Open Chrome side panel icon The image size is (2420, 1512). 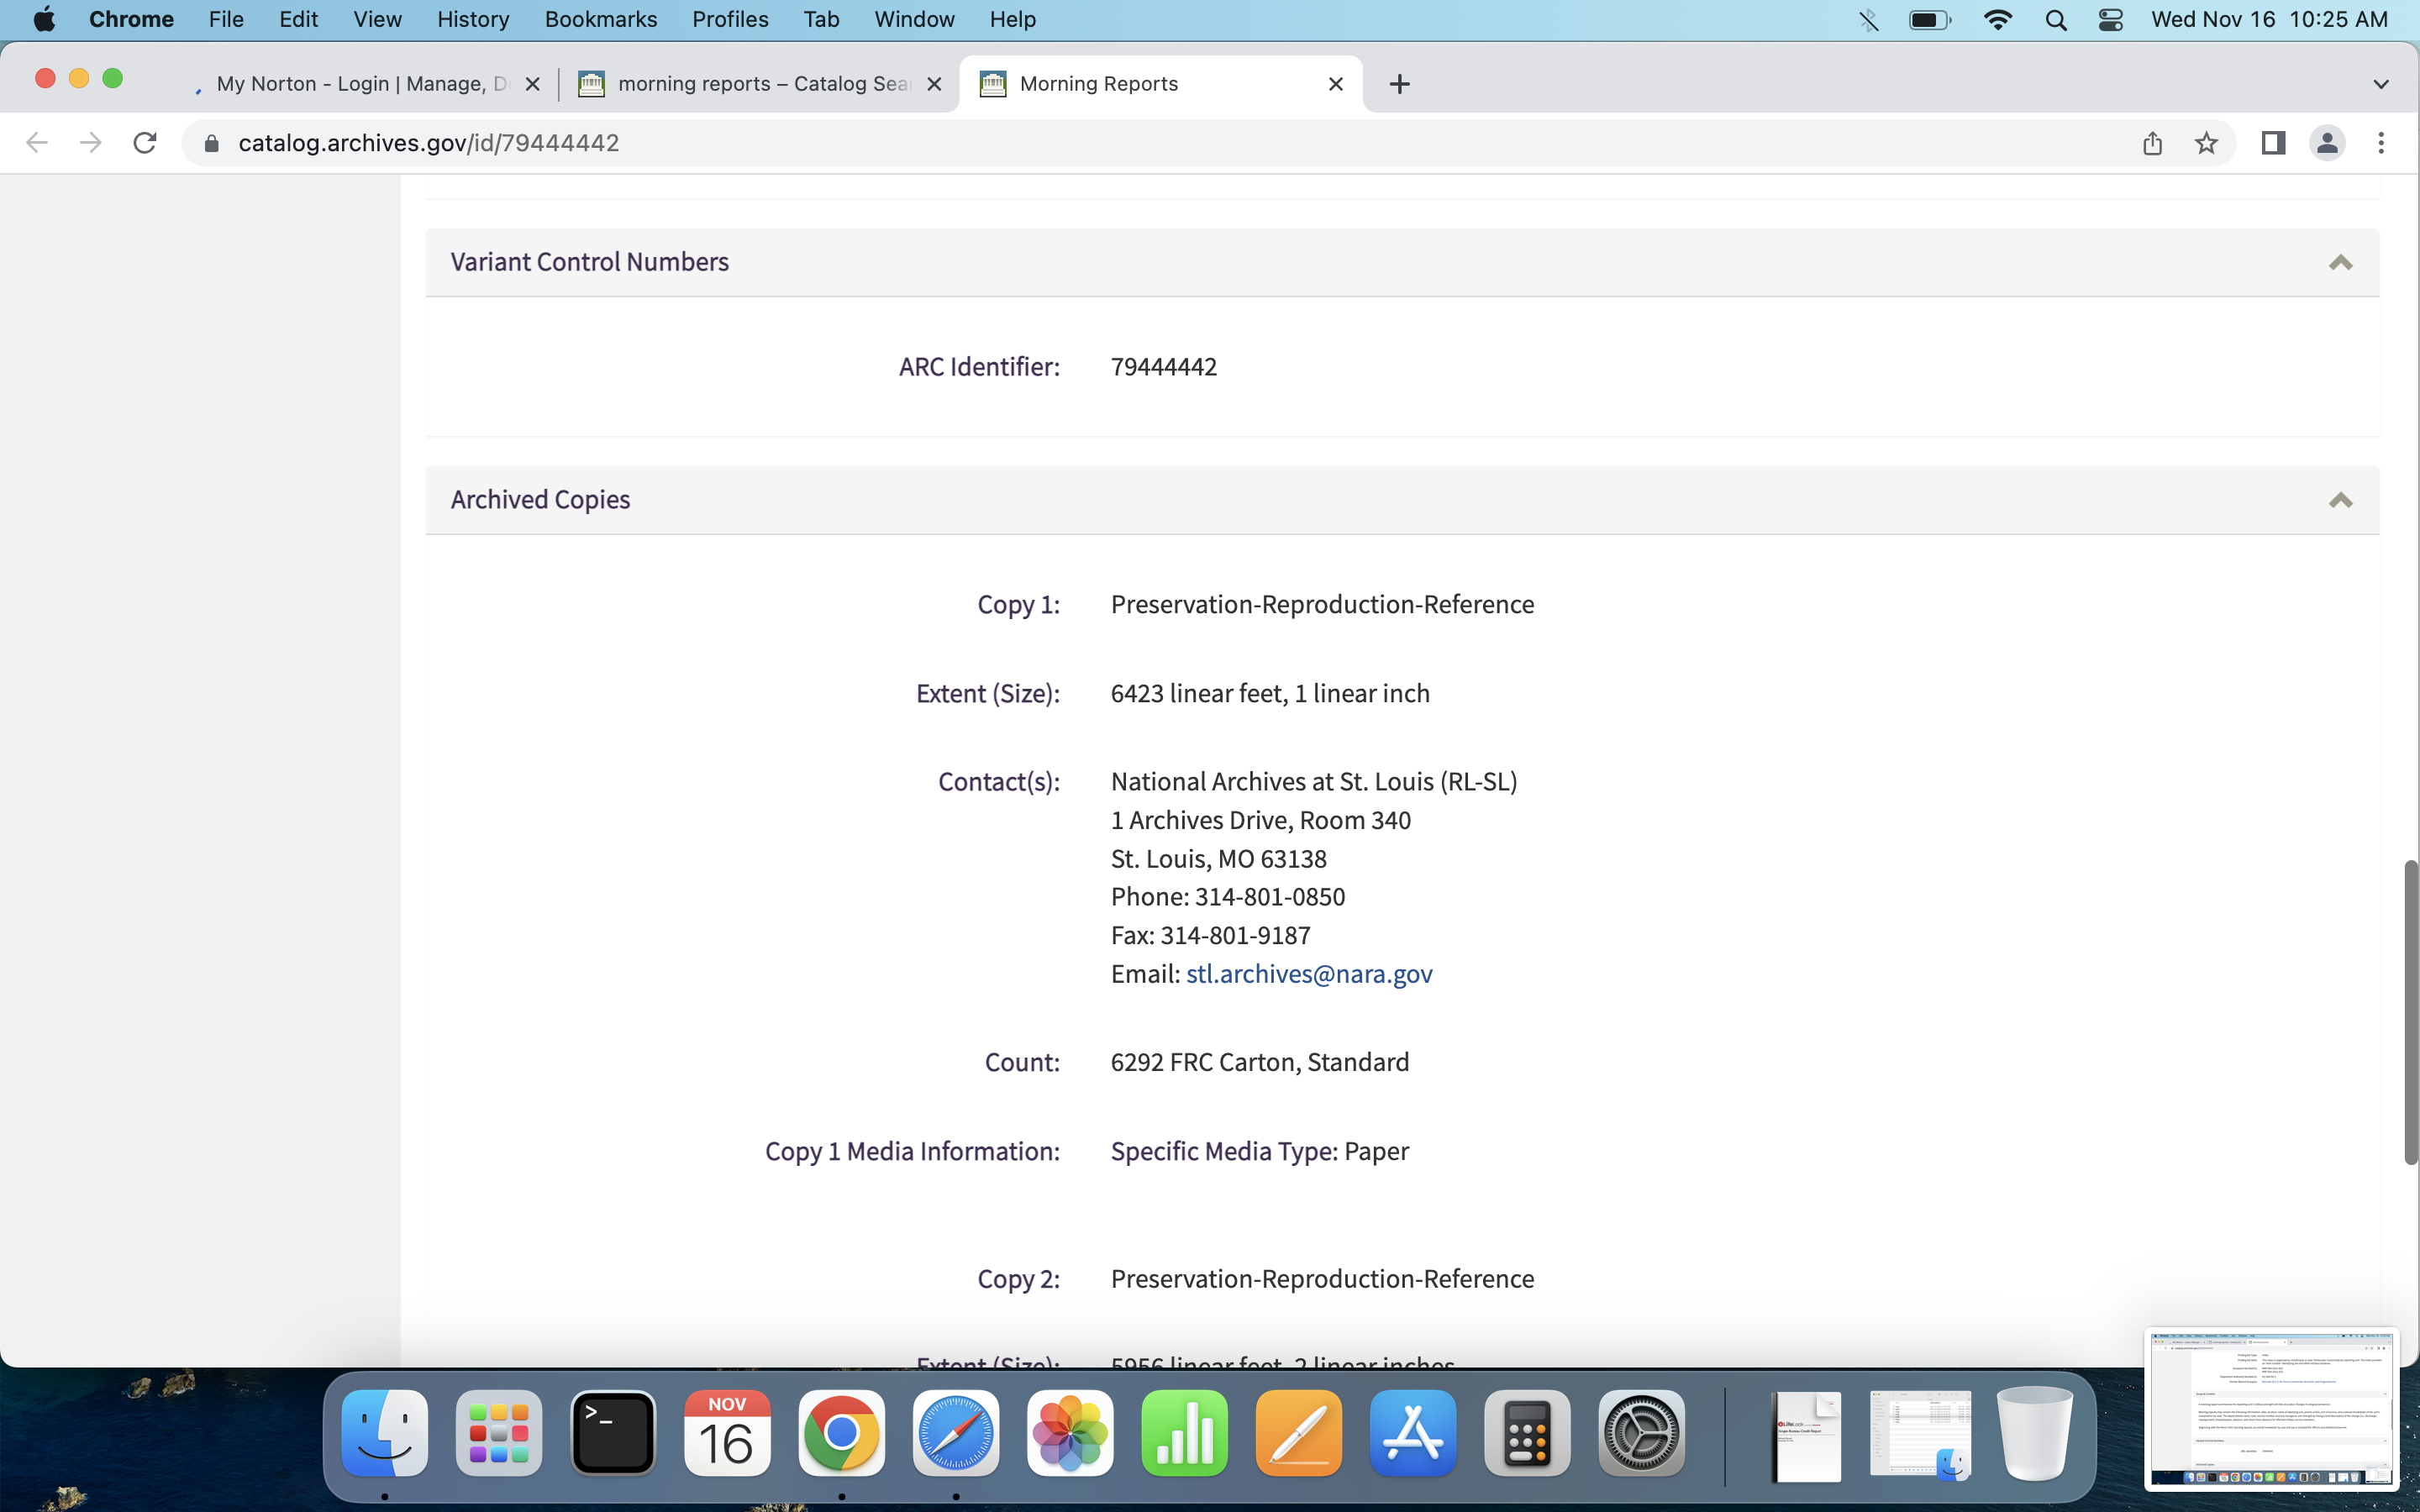[x=2272, y=143]
